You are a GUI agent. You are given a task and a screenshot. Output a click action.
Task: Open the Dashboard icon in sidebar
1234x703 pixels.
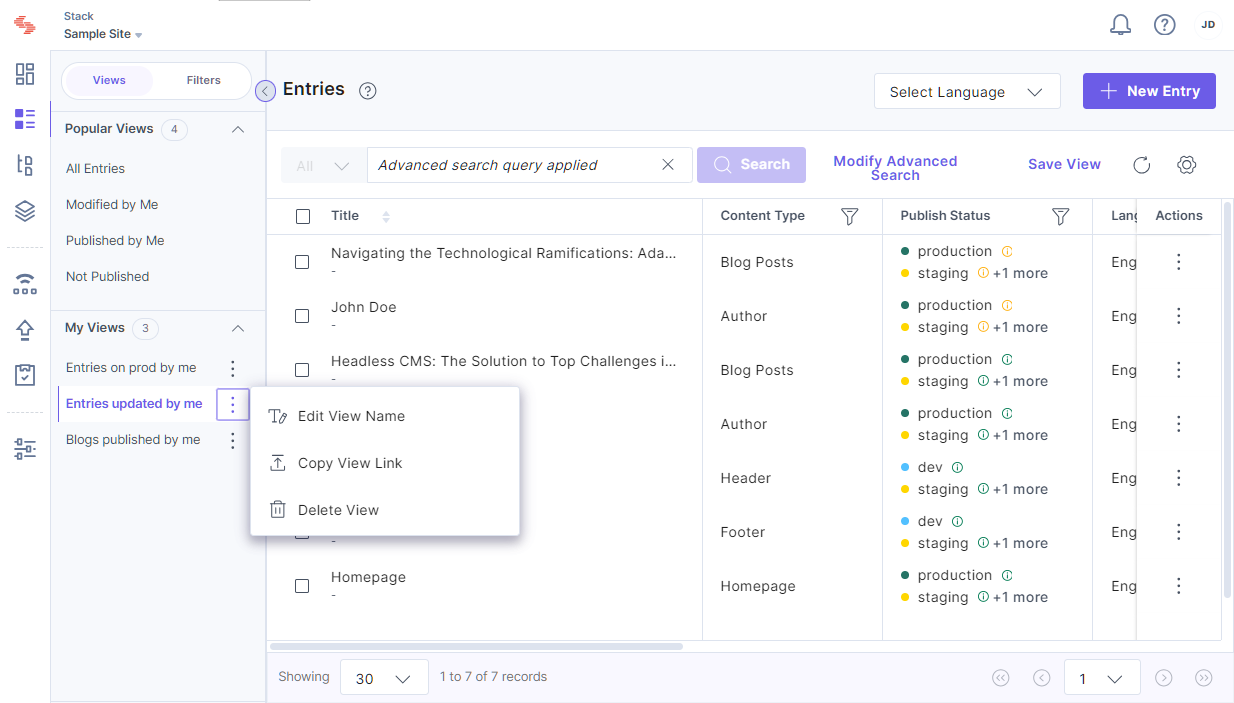click(x=25, y=74)
